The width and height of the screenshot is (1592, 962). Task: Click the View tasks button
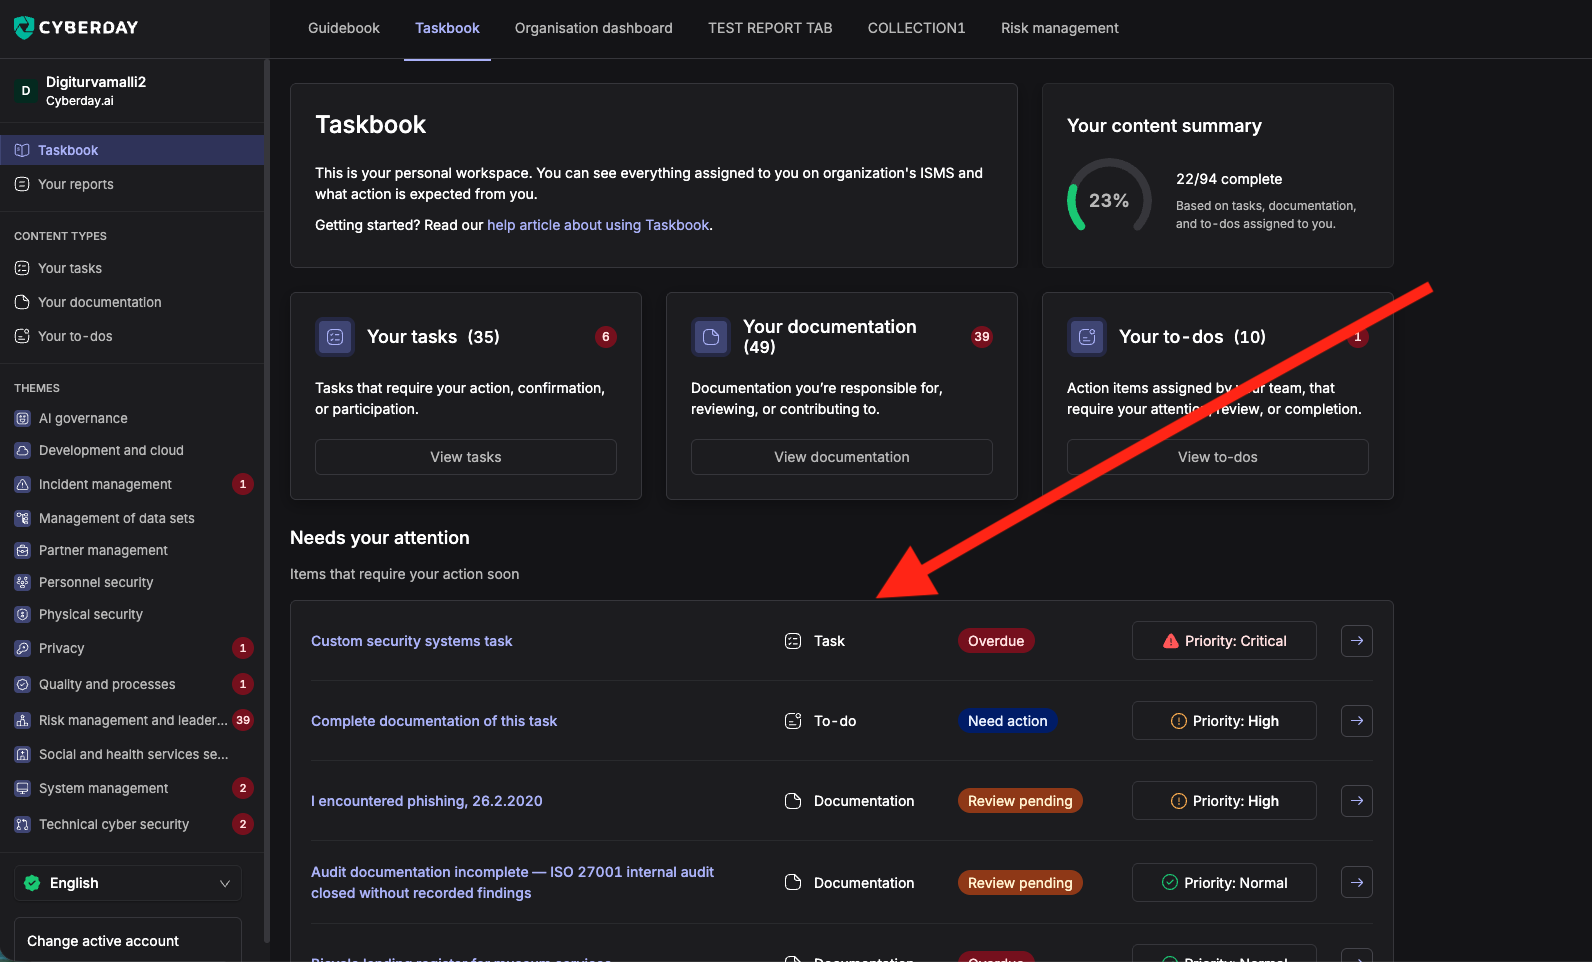[x=466, y=457]
